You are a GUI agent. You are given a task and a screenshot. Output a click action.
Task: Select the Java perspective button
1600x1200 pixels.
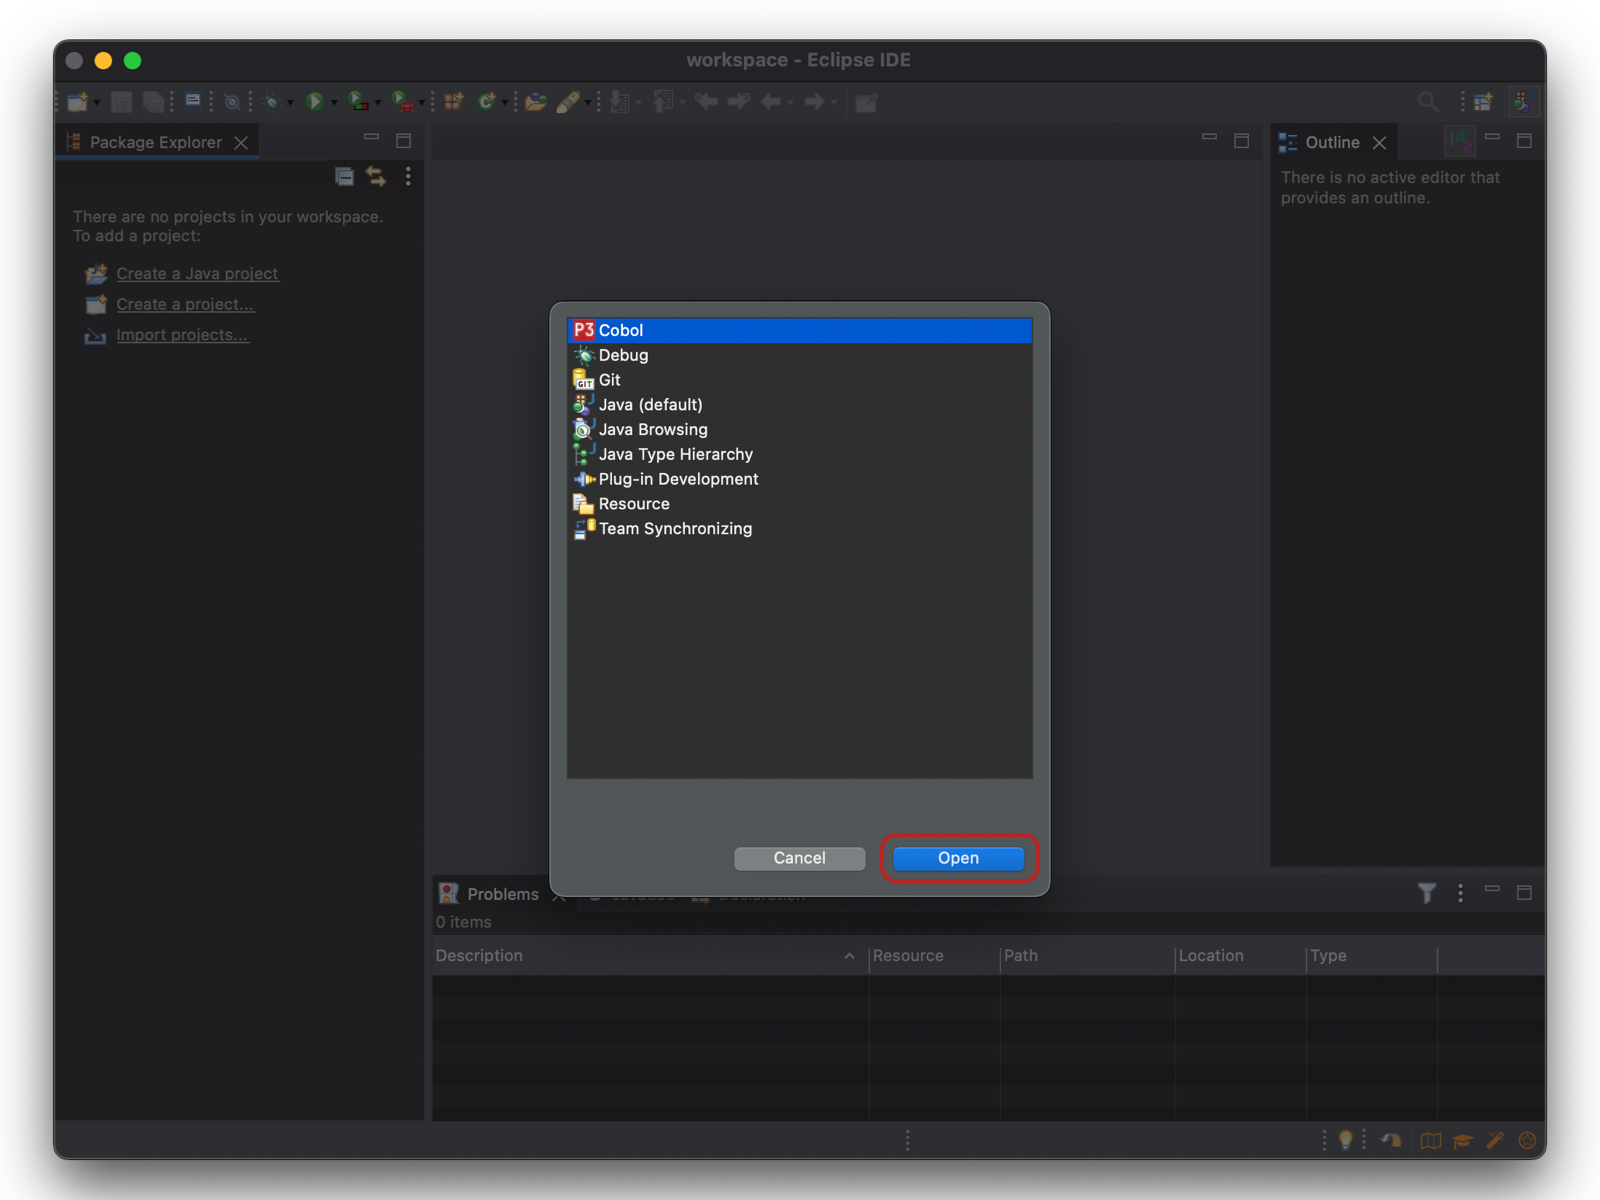[x=1522, y=102]
